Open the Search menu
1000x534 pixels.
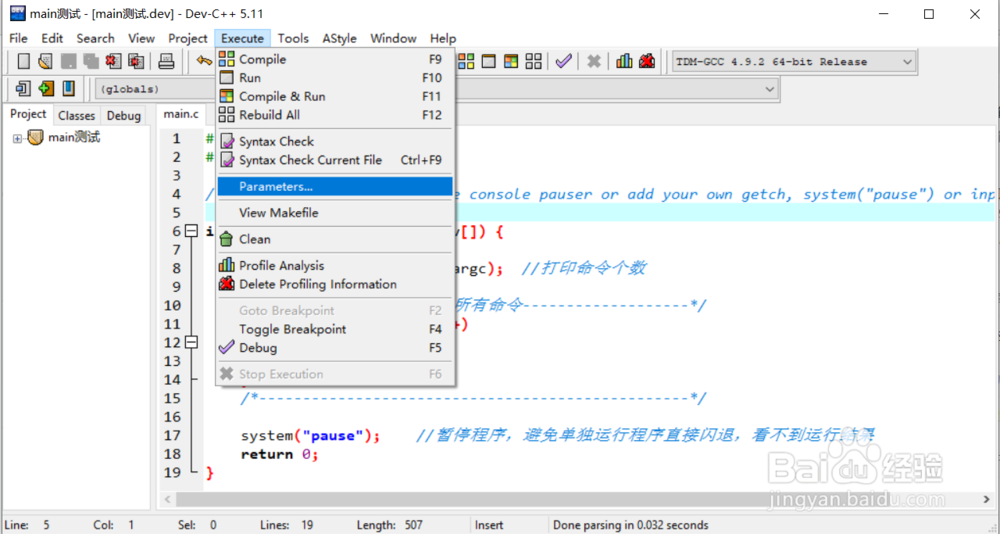(x=96, y=38)
